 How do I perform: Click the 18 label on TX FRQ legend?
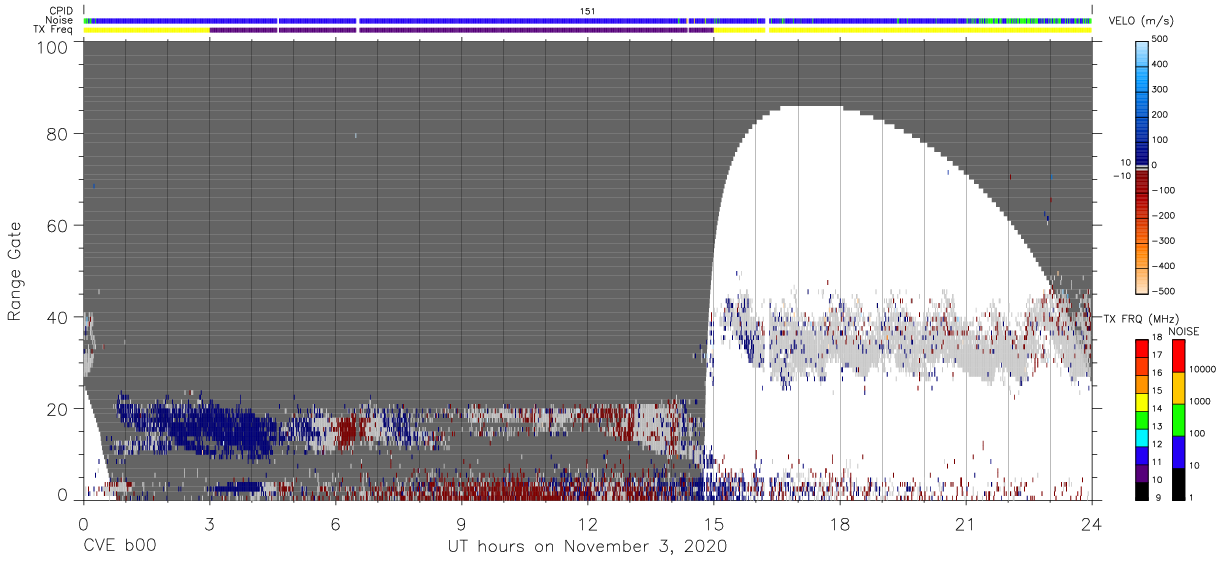click(x=1156, y=338)
